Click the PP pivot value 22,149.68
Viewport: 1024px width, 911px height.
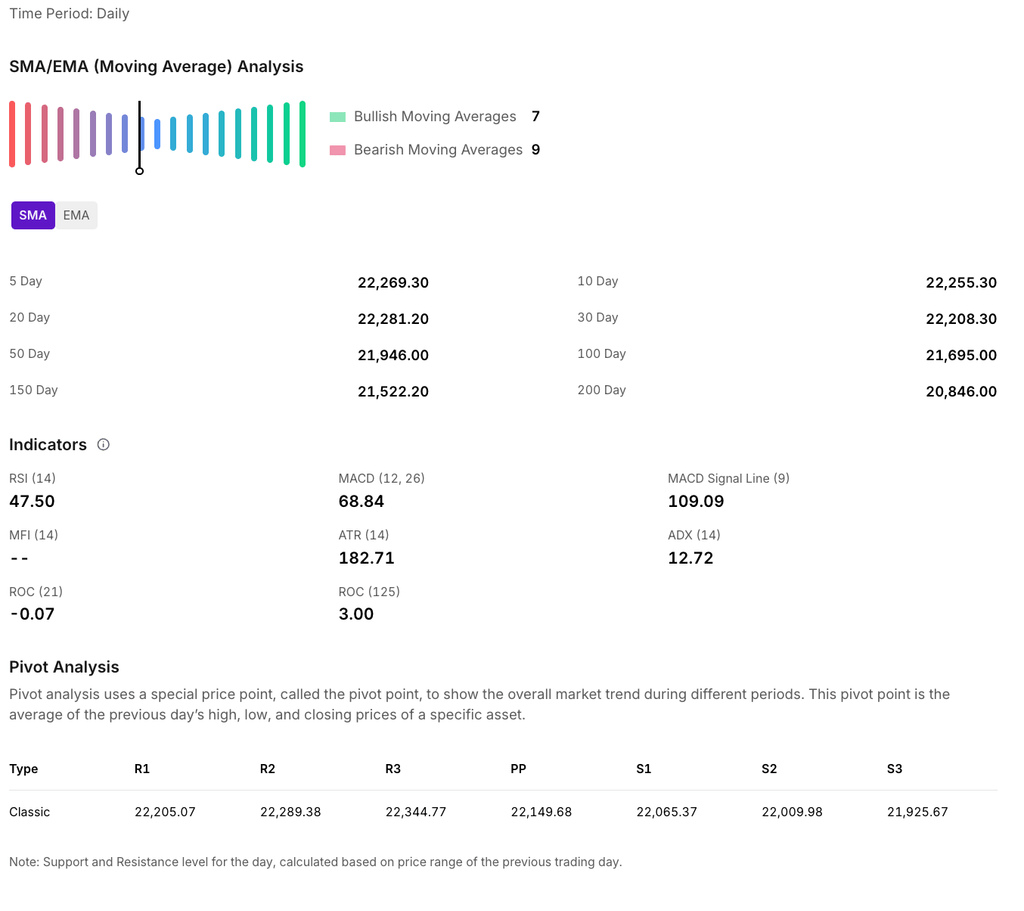541,812
